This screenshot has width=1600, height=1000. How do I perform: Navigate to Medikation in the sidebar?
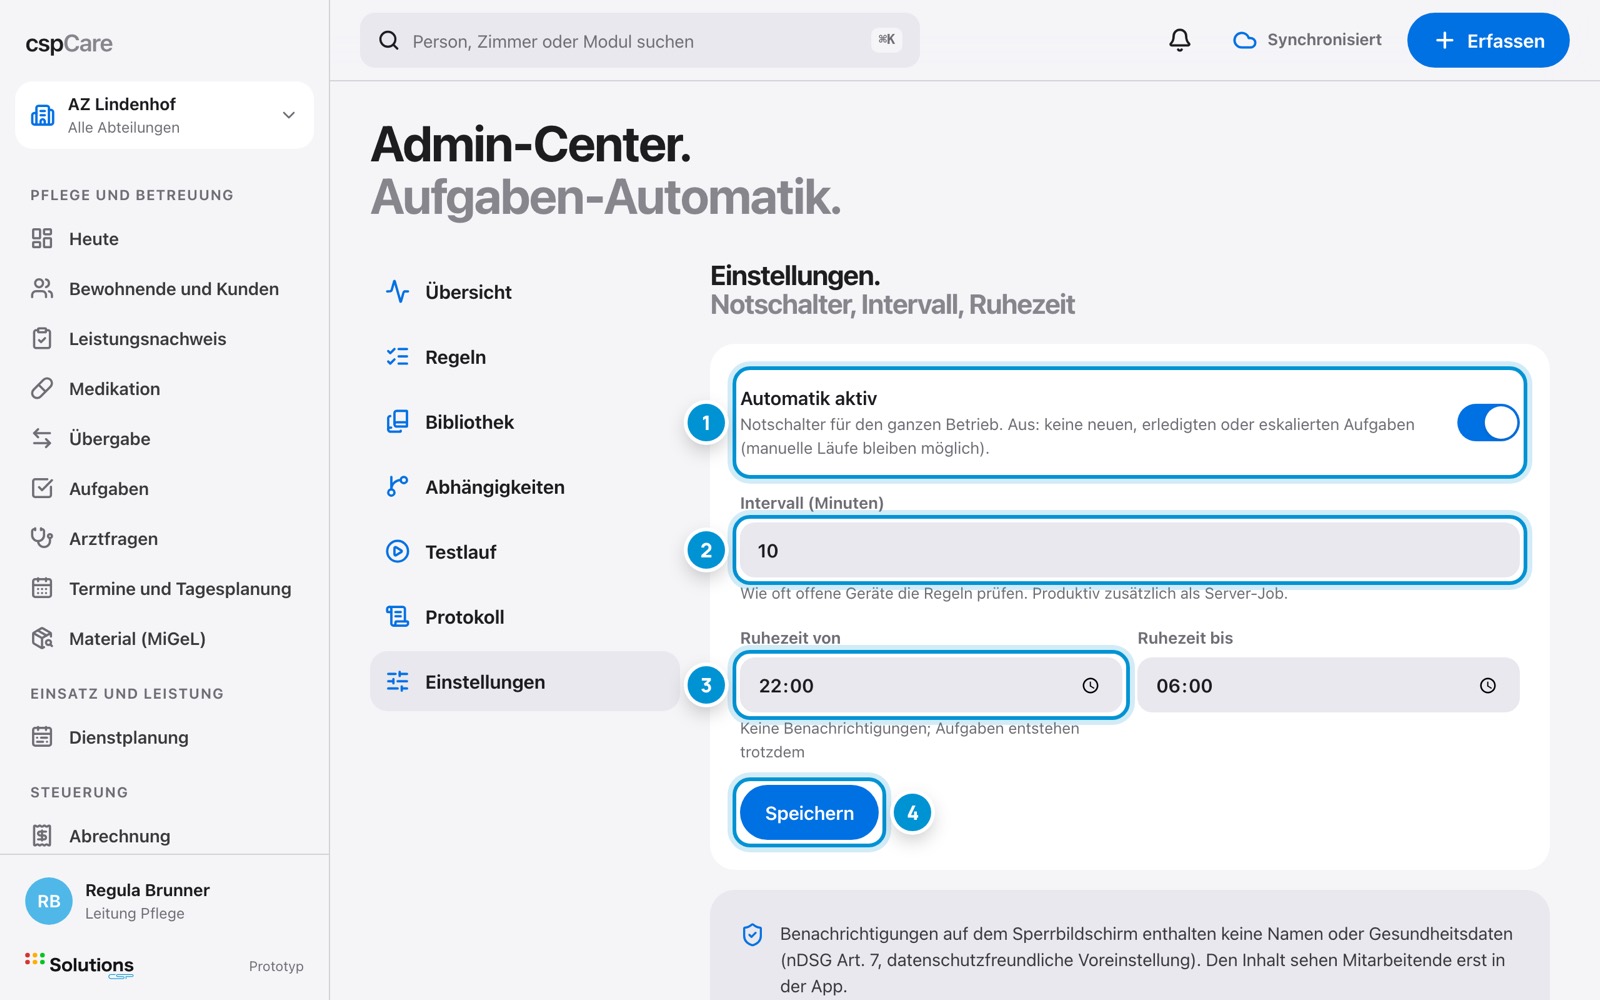click(164, 388)
